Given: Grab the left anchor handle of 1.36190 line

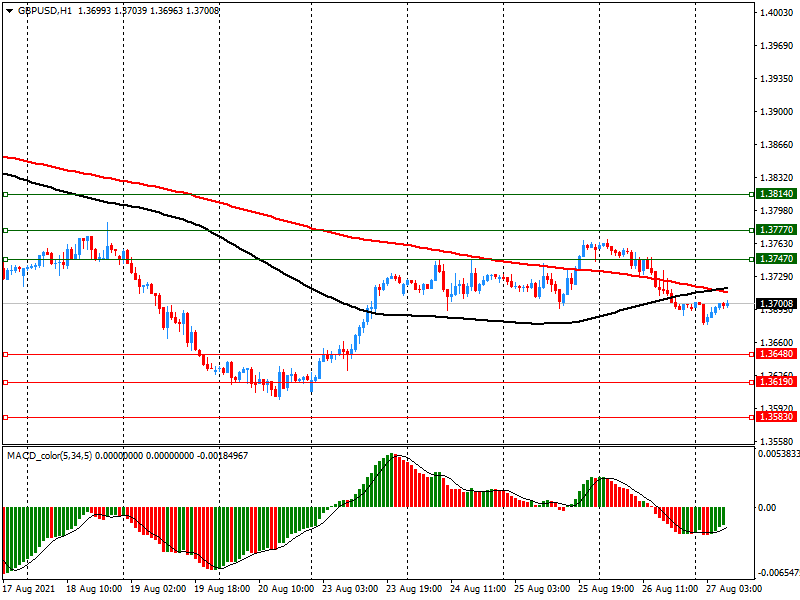Looking at the screenshot, I should point(6,383).
